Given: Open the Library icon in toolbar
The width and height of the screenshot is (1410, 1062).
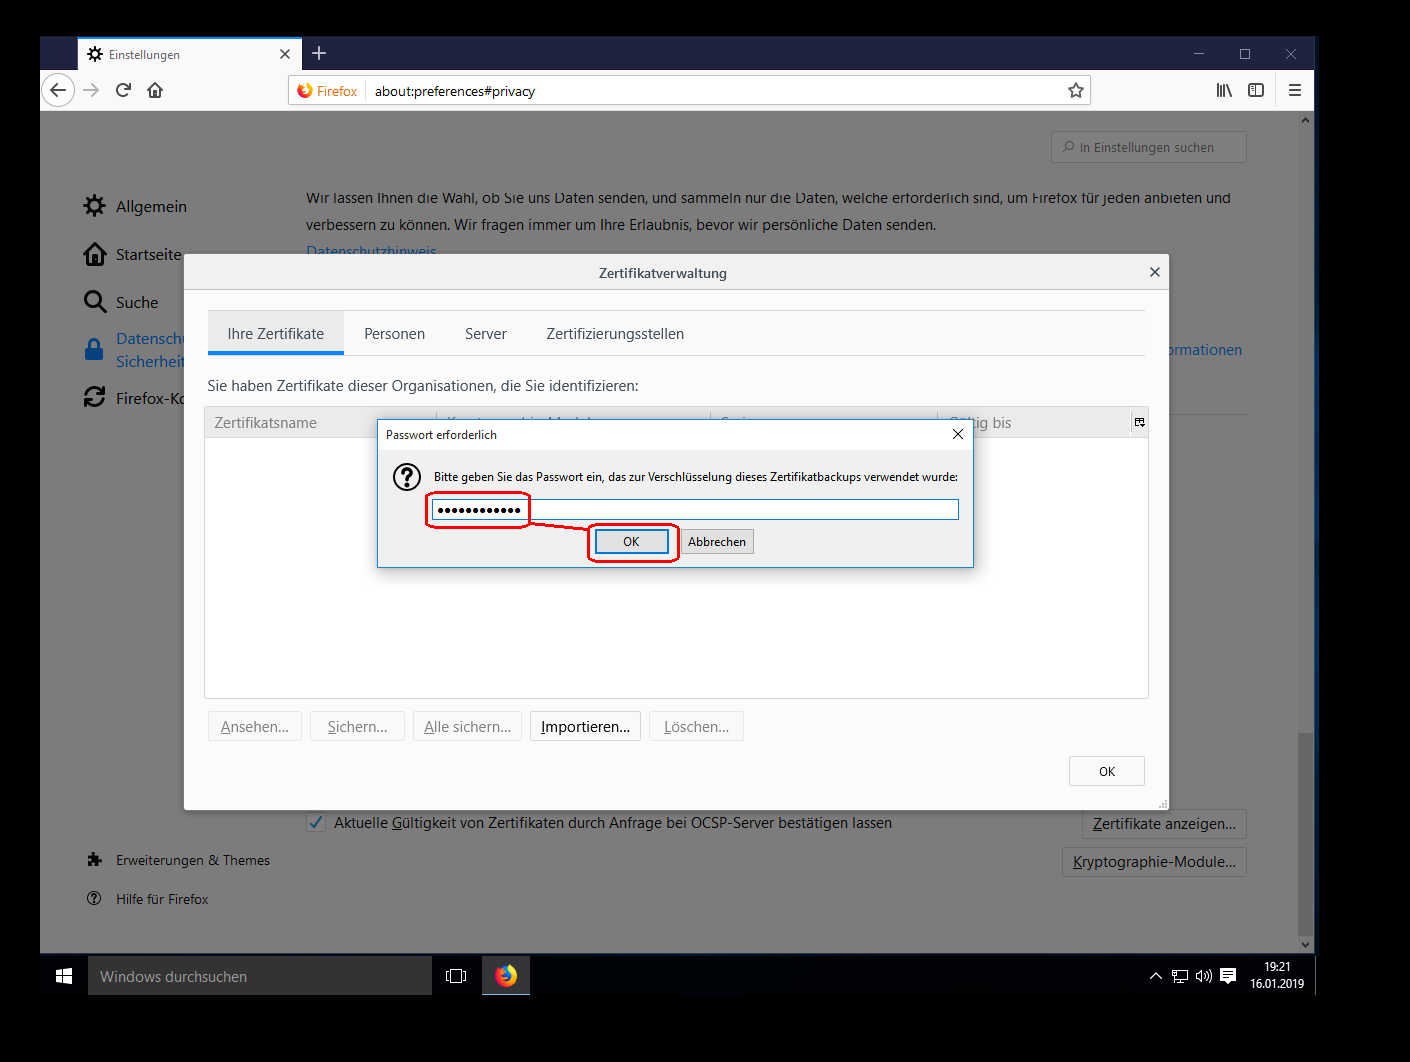Looking at the screenshot, I should point(1224,90).
